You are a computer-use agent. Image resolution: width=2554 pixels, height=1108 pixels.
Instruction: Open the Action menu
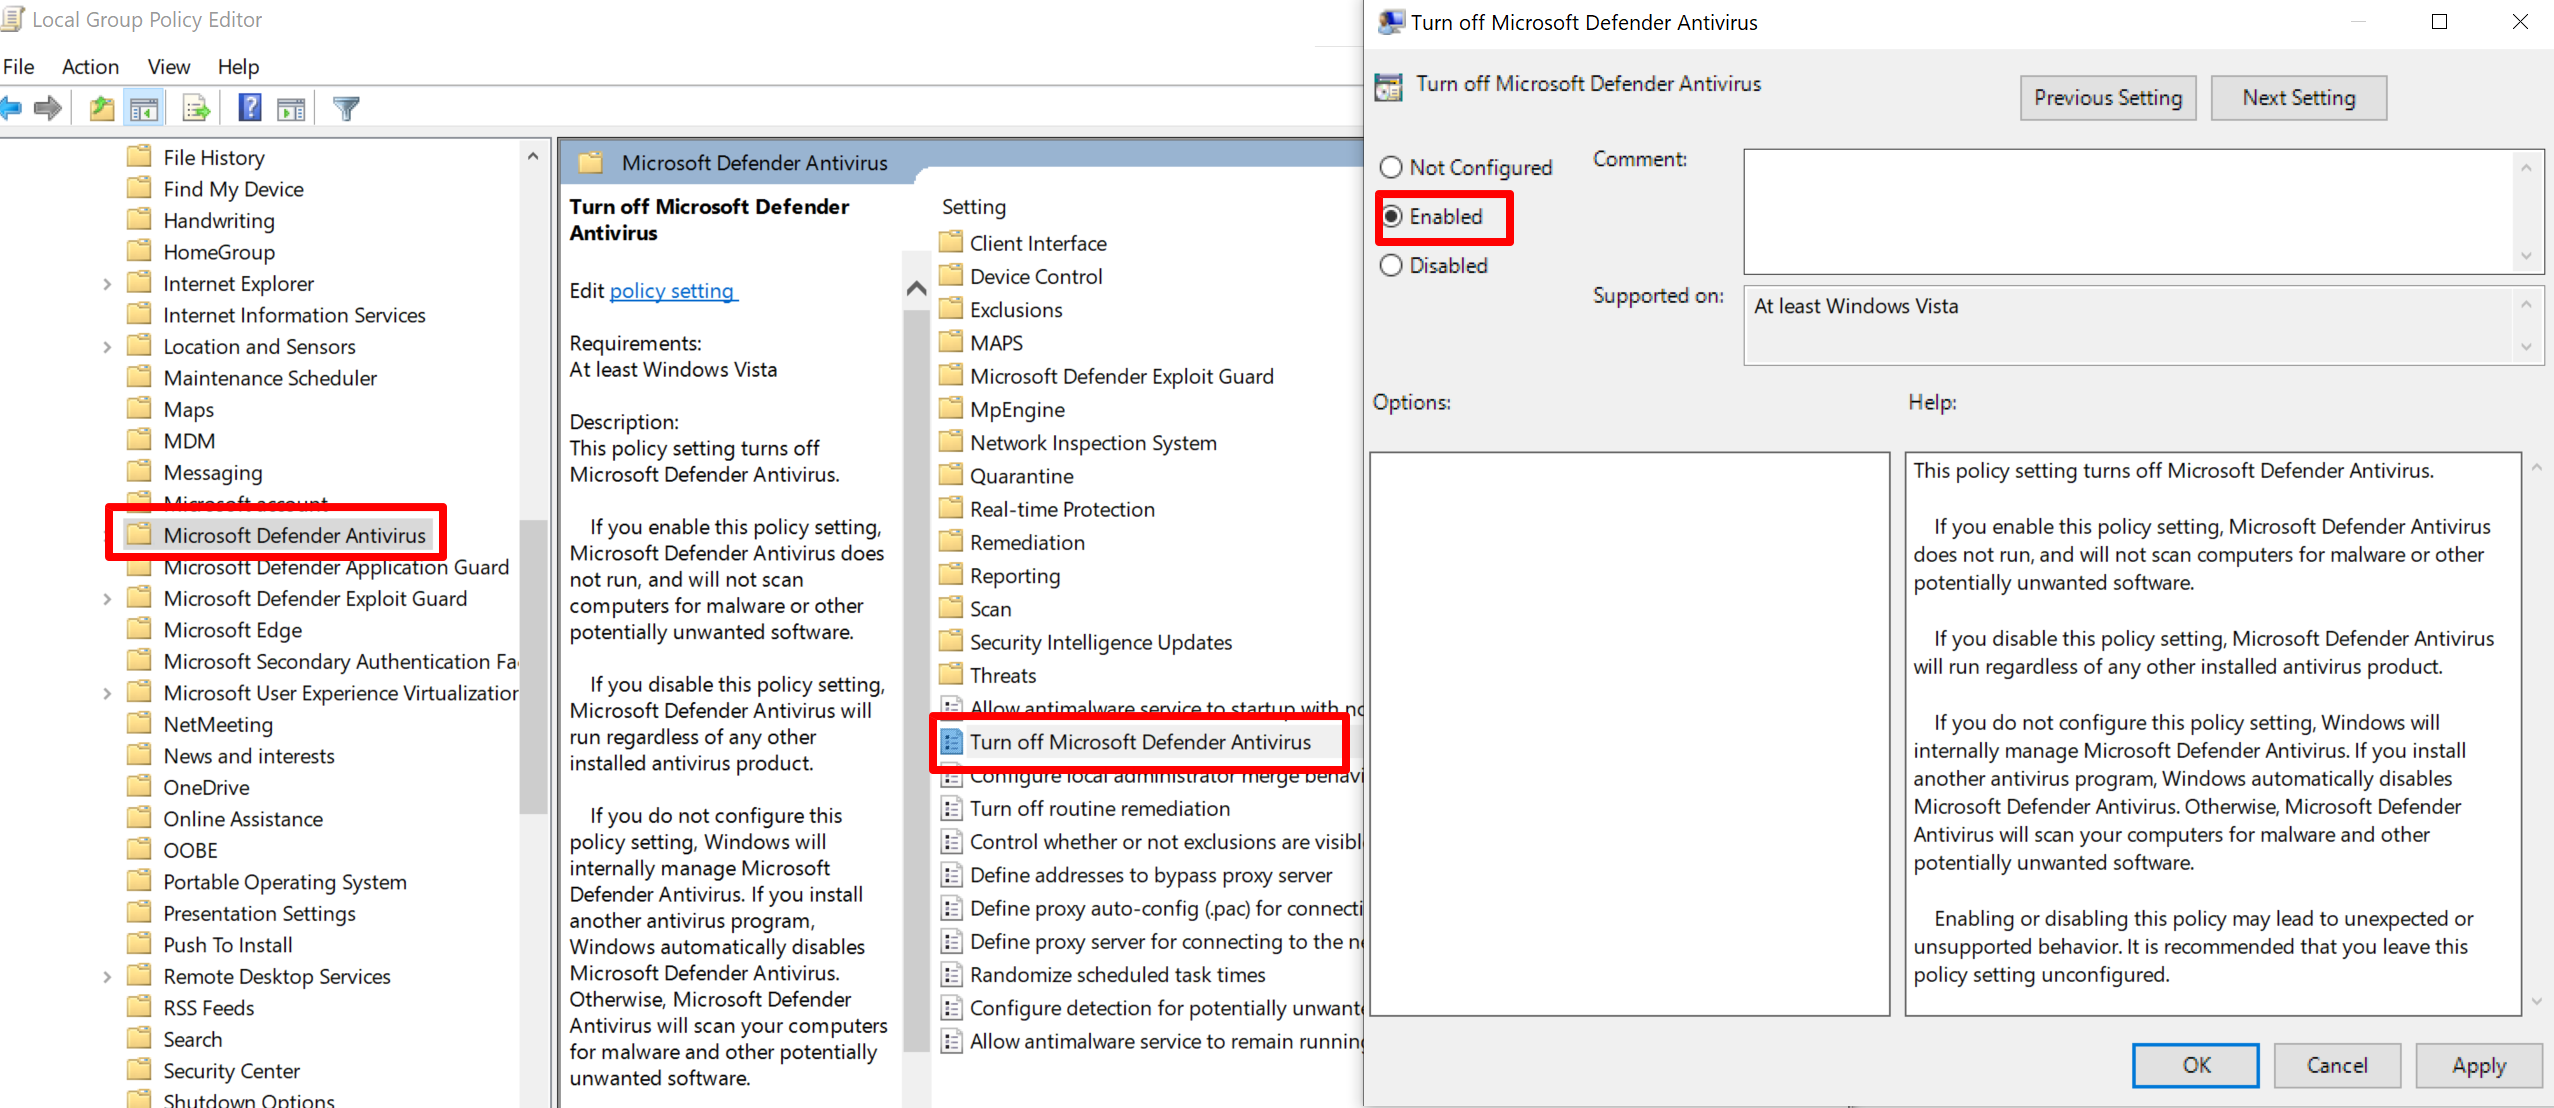pyautogui.click(x=90, y=67)
